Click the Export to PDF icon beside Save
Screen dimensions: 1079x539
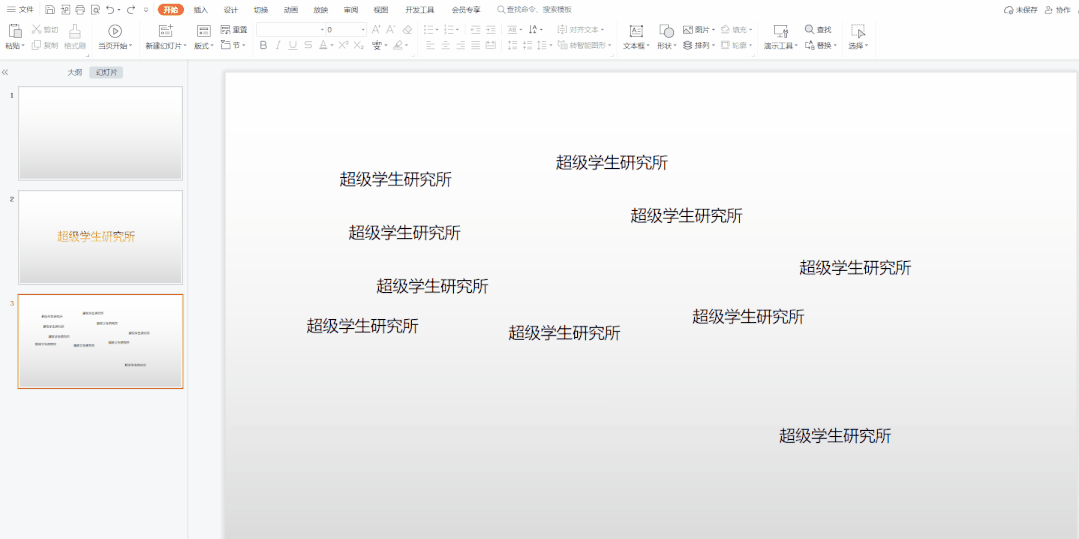pyautogui.click(x=65, y=10)
